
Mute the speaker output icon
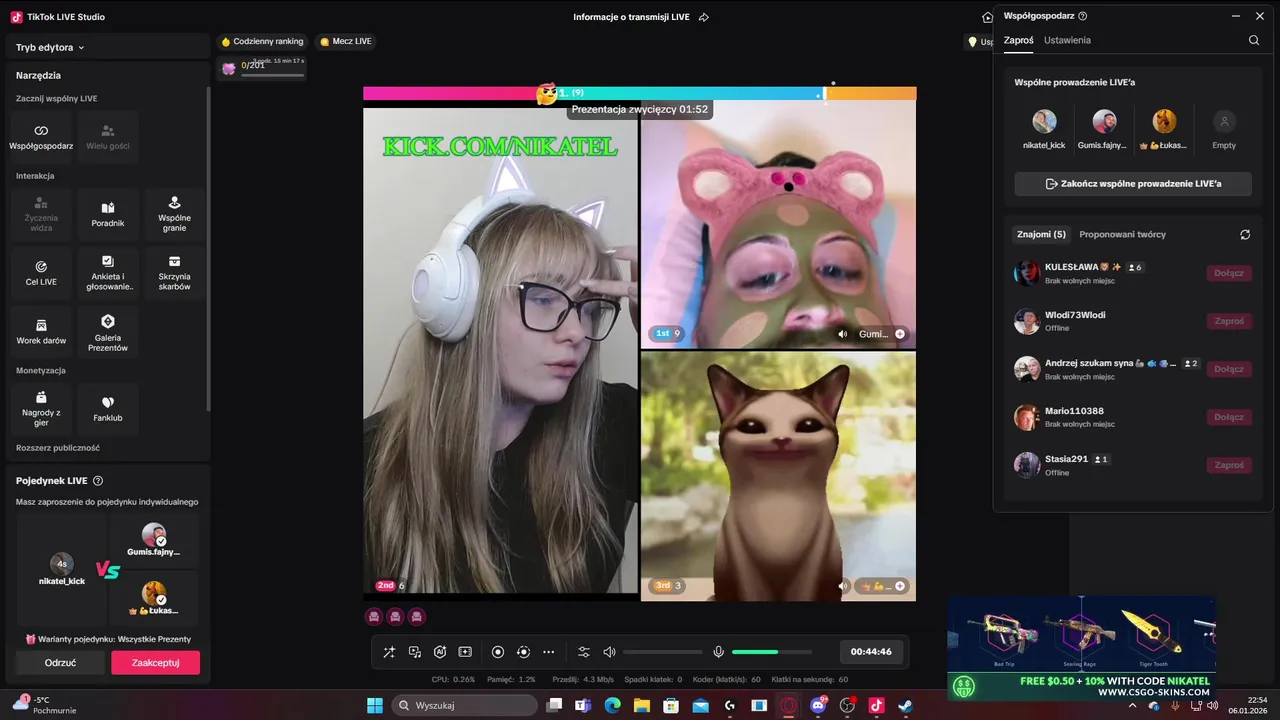point(609,652)
